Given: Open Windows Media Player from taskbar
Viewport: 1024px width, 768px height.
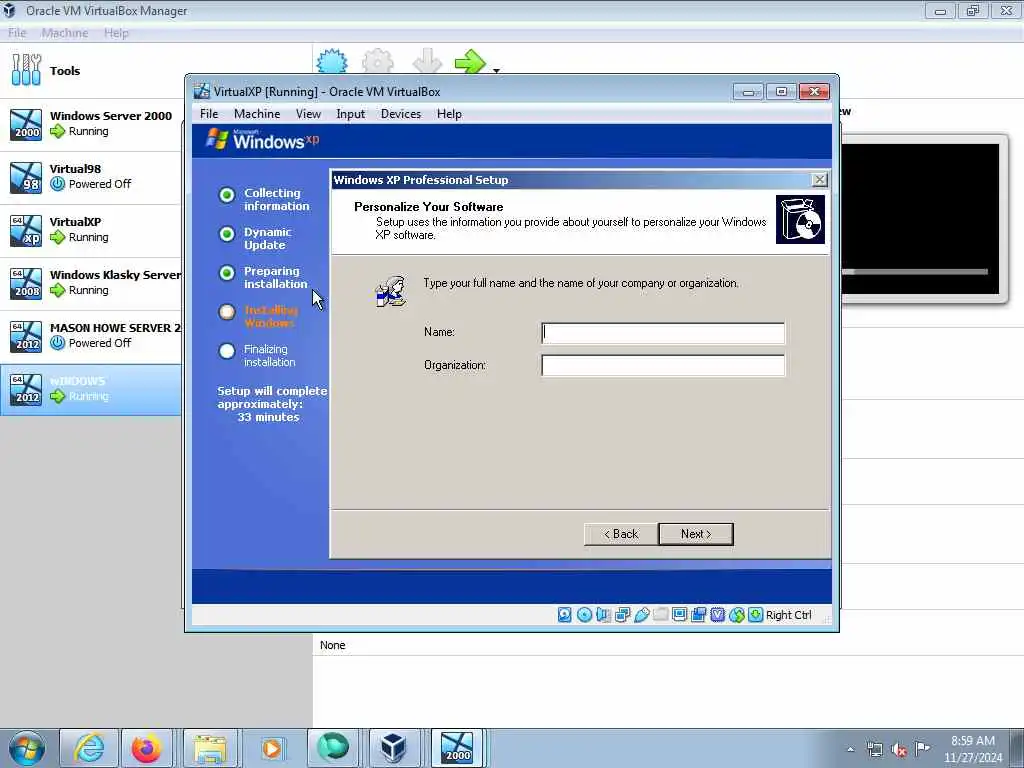Looking at the screenshot, I should click(272, 748).
